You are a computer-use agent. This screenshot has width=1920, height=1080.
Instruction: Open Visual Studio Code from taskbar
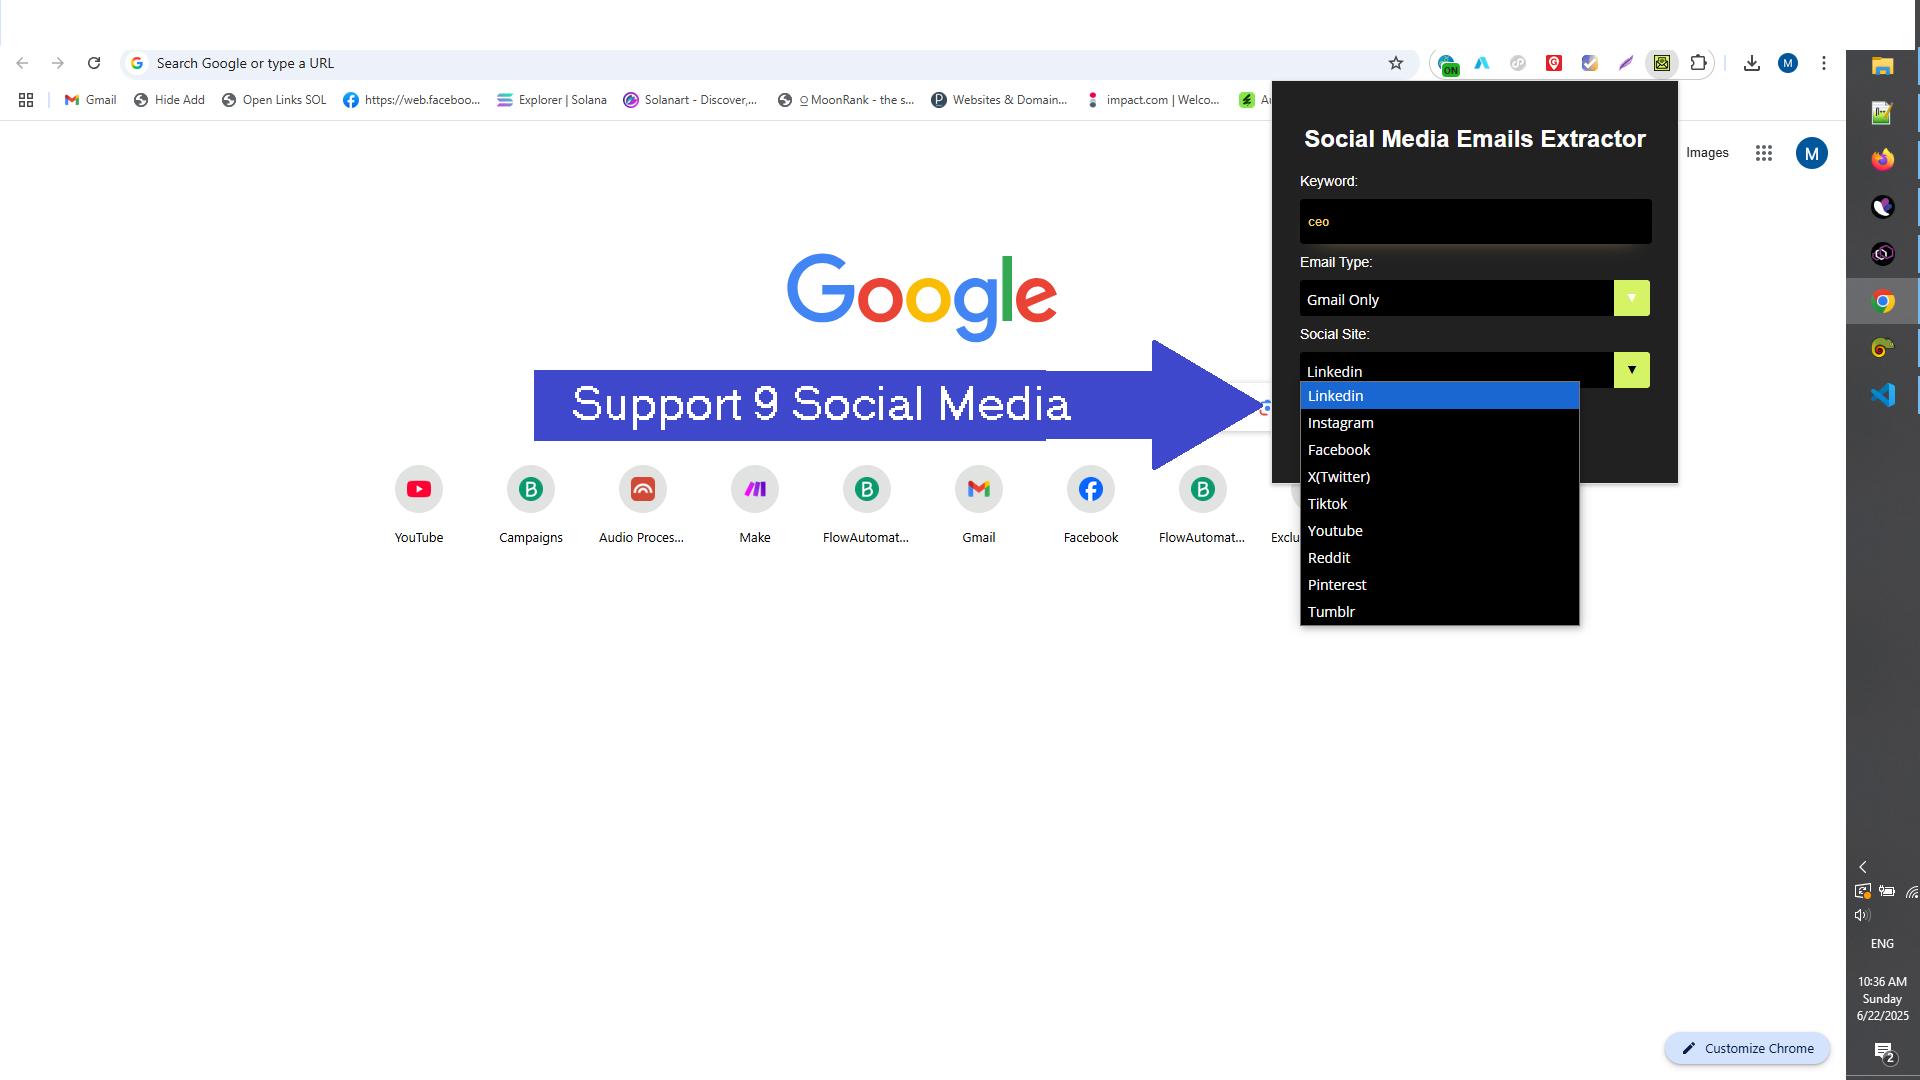[x=1882, y=395]
